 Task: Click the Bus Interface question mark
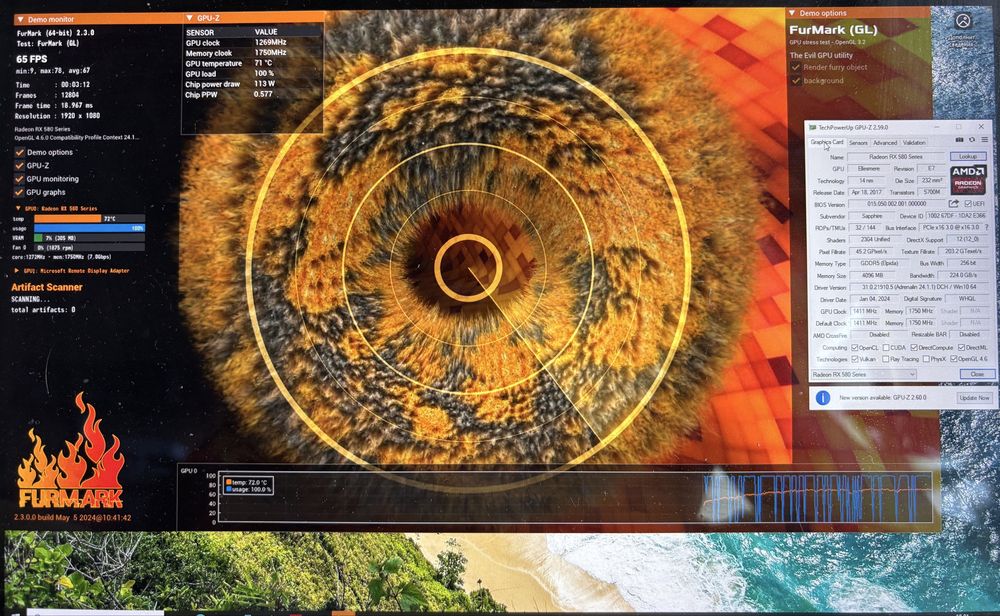click(x=987, y=227)
